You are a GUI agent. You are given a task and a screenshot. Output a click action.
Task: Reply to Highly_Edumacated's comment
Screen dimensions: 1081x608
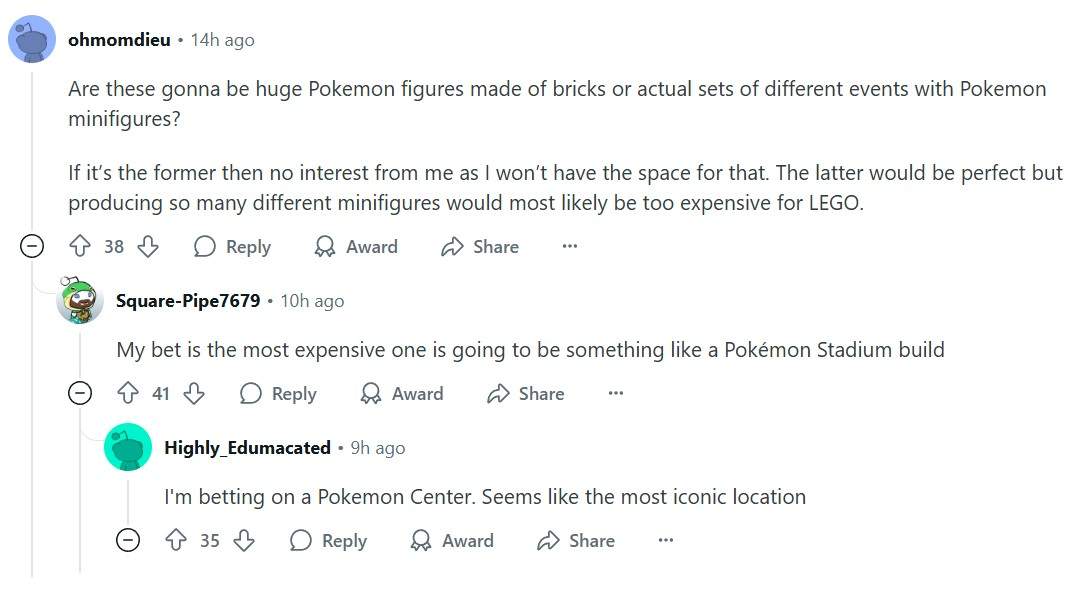(x=329, y=541)
